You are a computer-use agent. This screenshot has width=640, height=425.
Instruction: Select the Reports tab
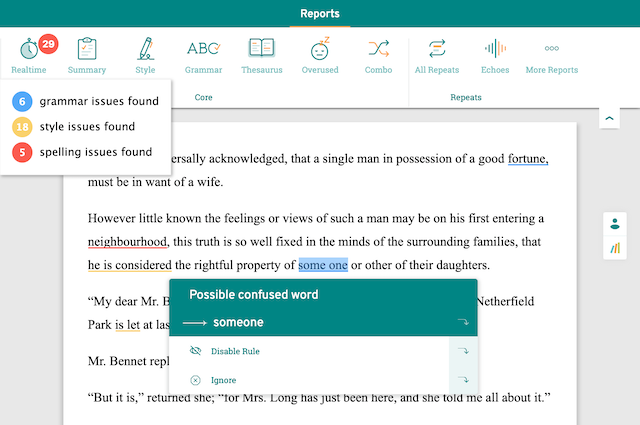pyautogui.click(x=320, y=13)
